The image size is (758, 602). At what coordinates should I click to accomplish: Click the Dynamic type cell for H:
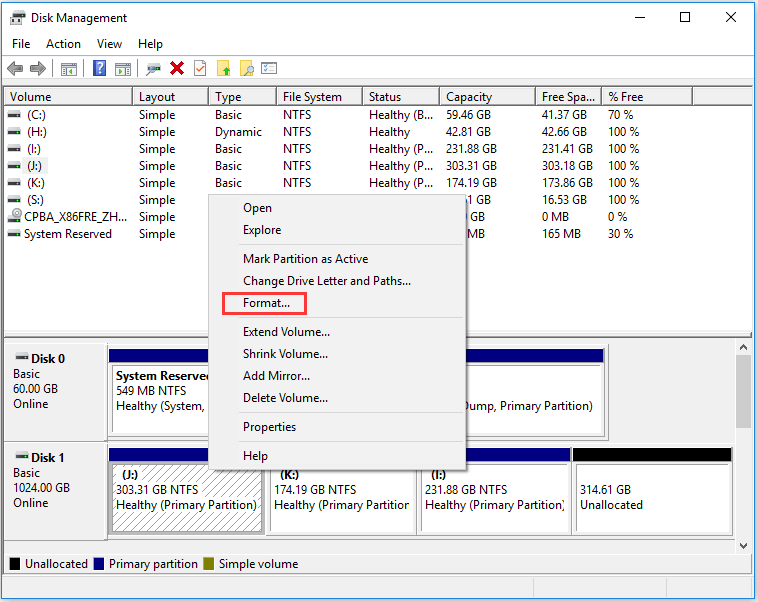coord(238,132)
